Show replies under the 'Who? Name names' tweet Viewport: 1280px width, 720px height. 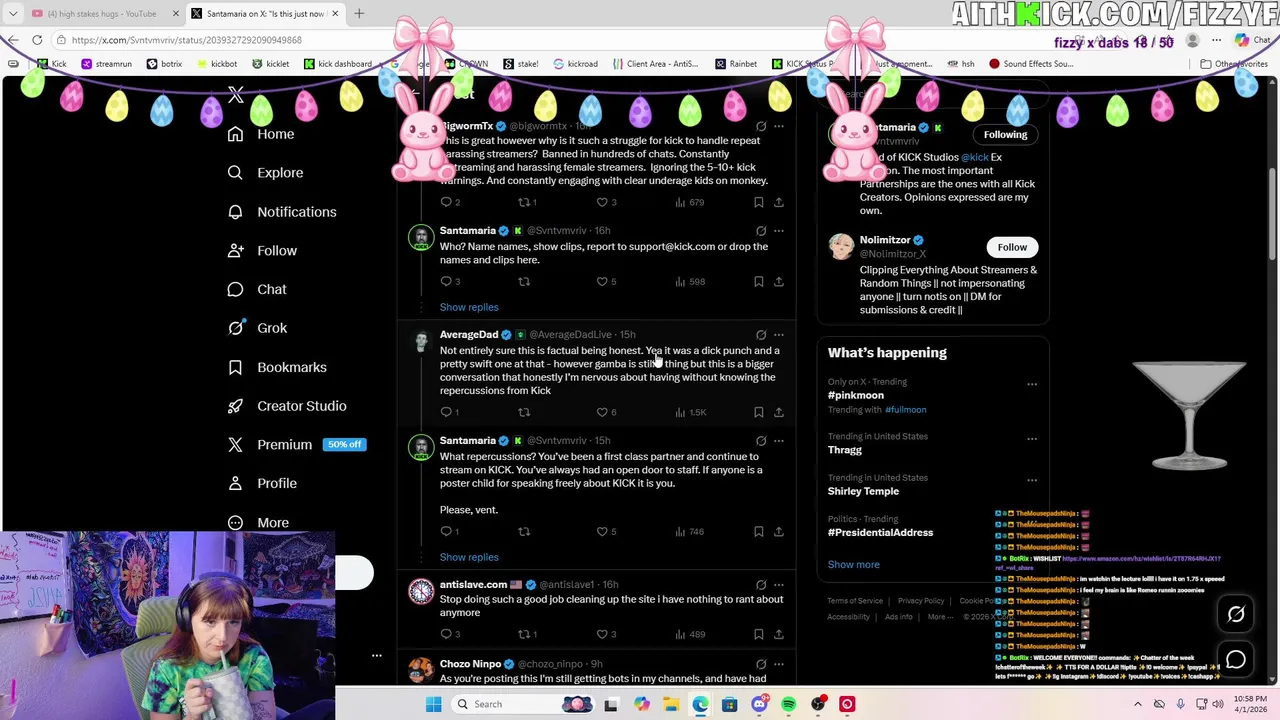point(469,307)
